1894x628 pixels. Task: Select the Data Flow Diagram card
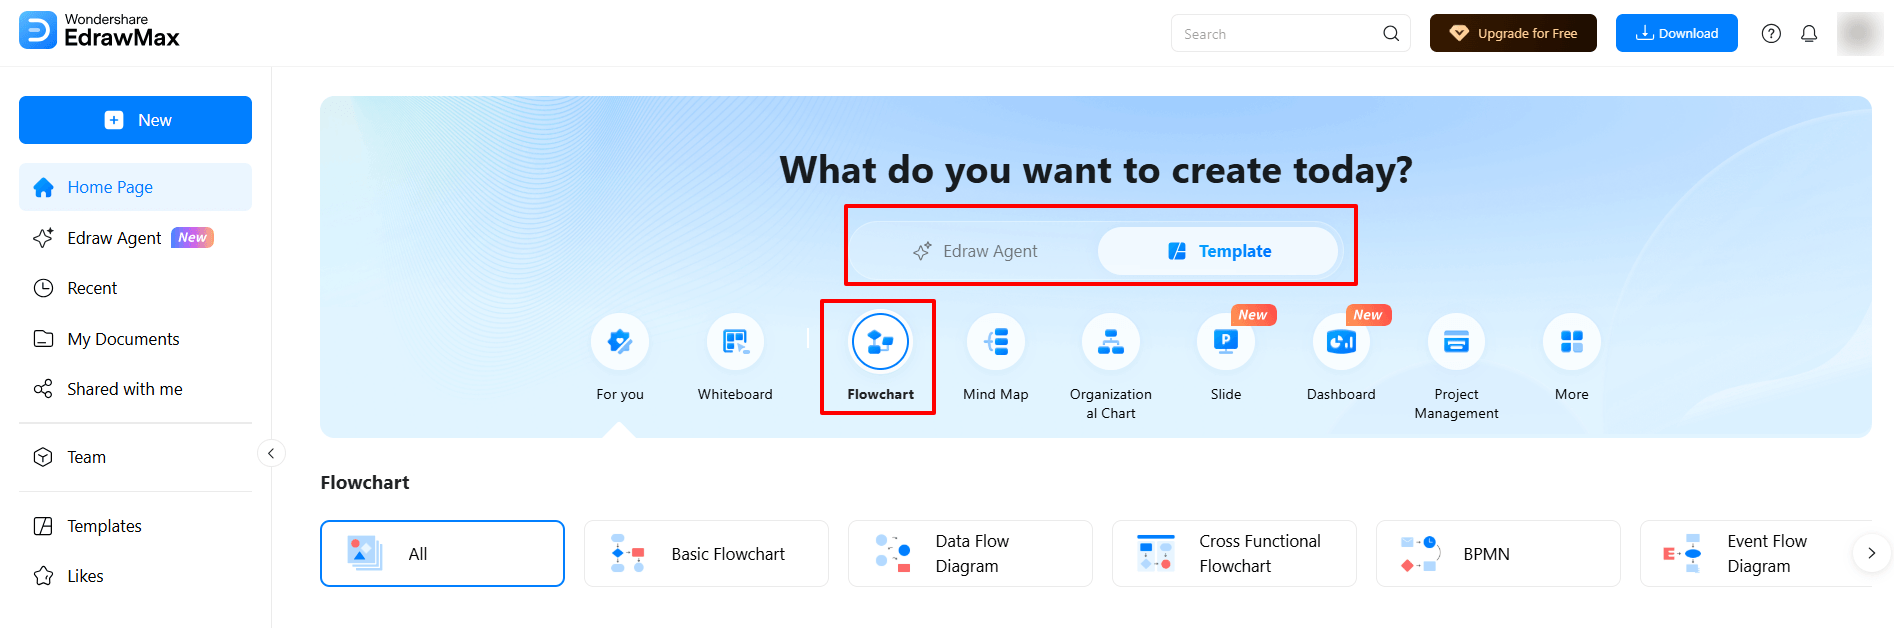click(x=970, y=553)
